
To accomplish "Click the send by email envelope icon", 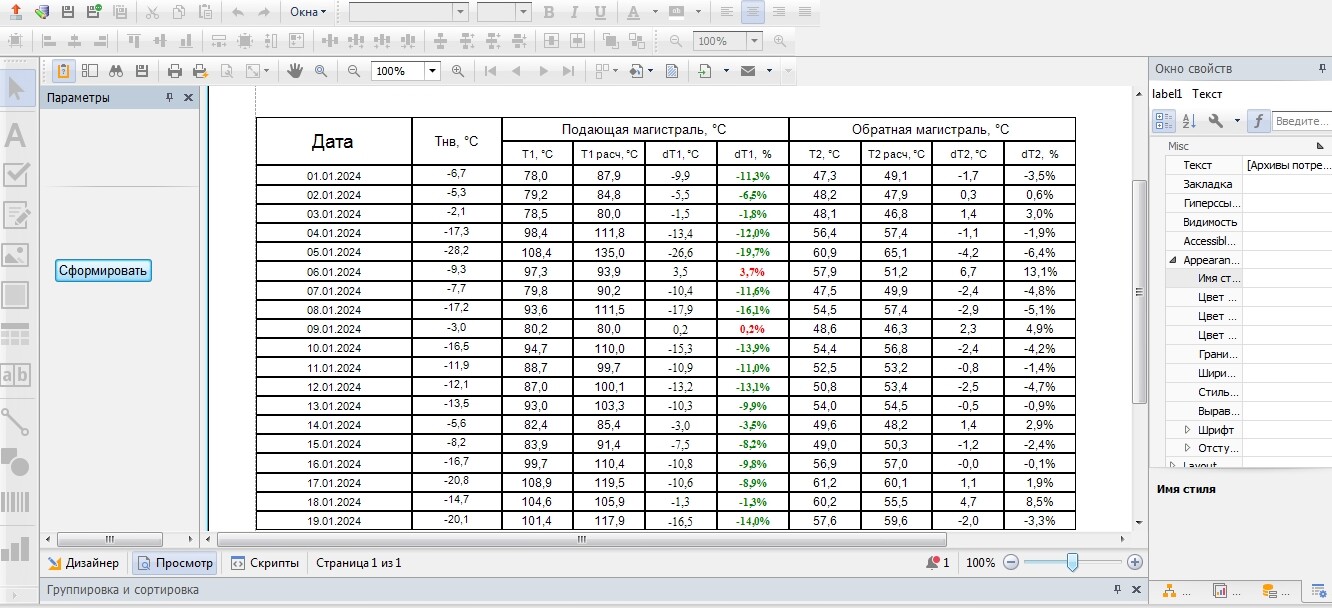I will click(747, 71).
